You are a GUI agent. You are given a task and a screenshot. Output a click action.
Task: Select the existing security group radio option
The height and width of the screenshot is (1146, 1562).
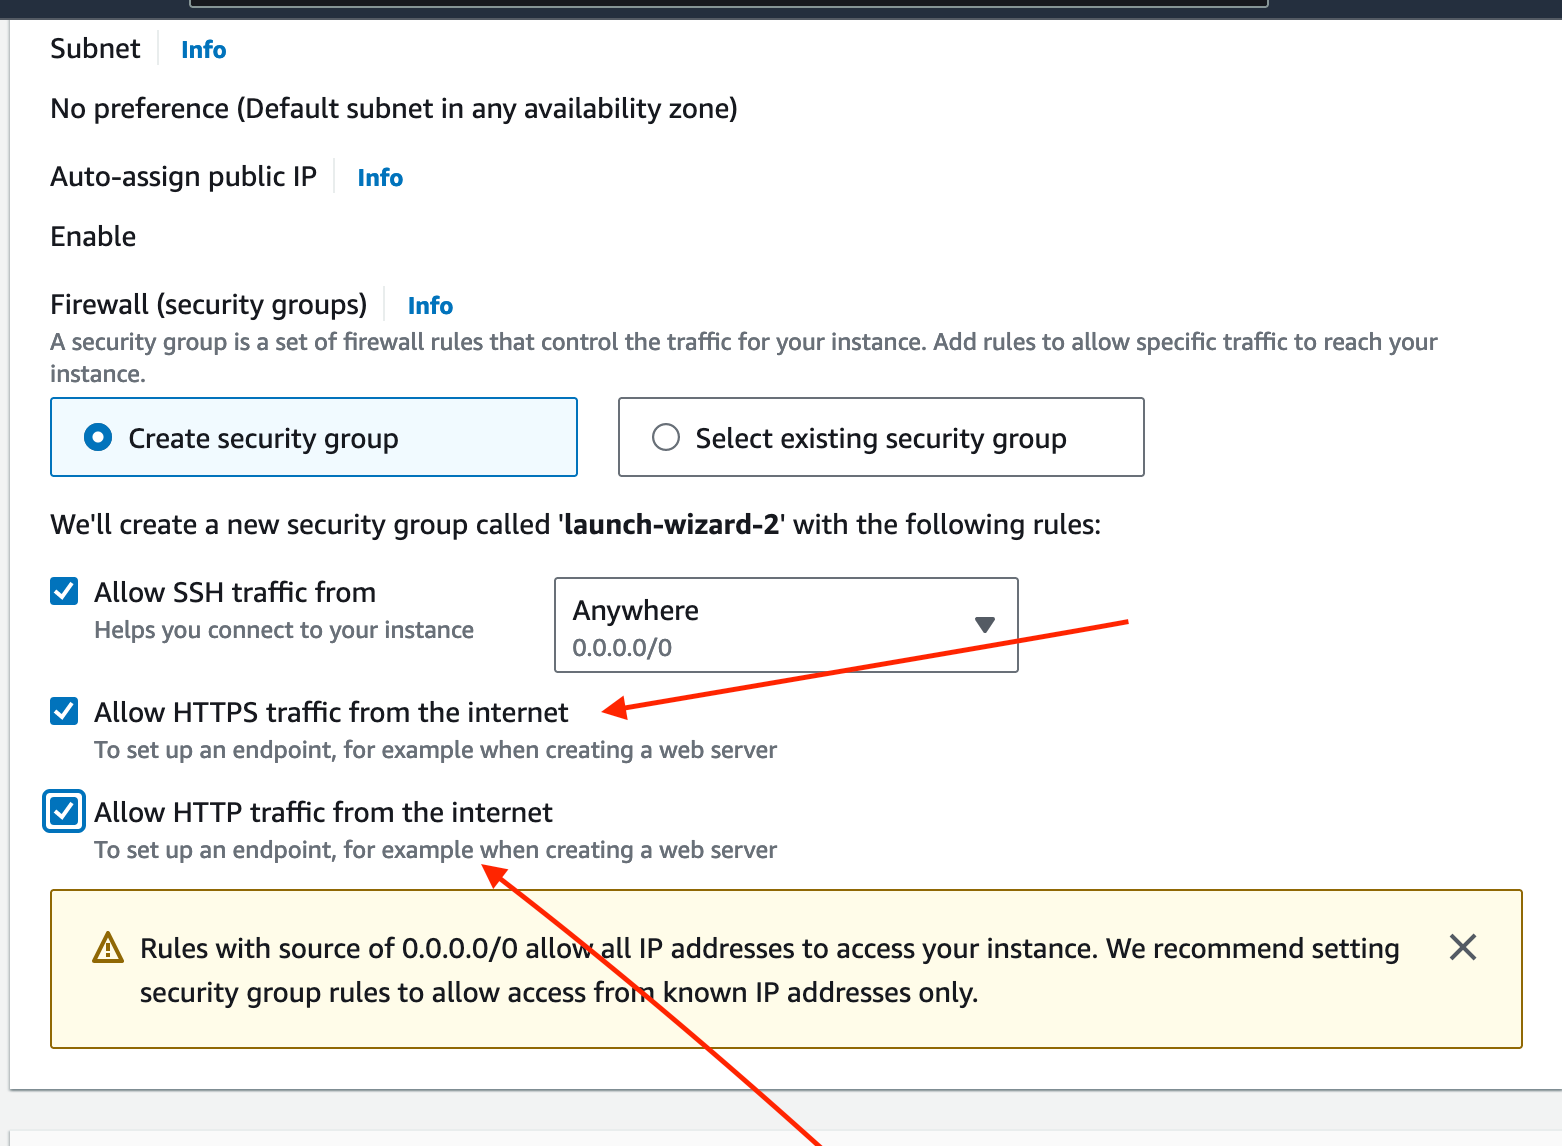(x=665, y=438)
